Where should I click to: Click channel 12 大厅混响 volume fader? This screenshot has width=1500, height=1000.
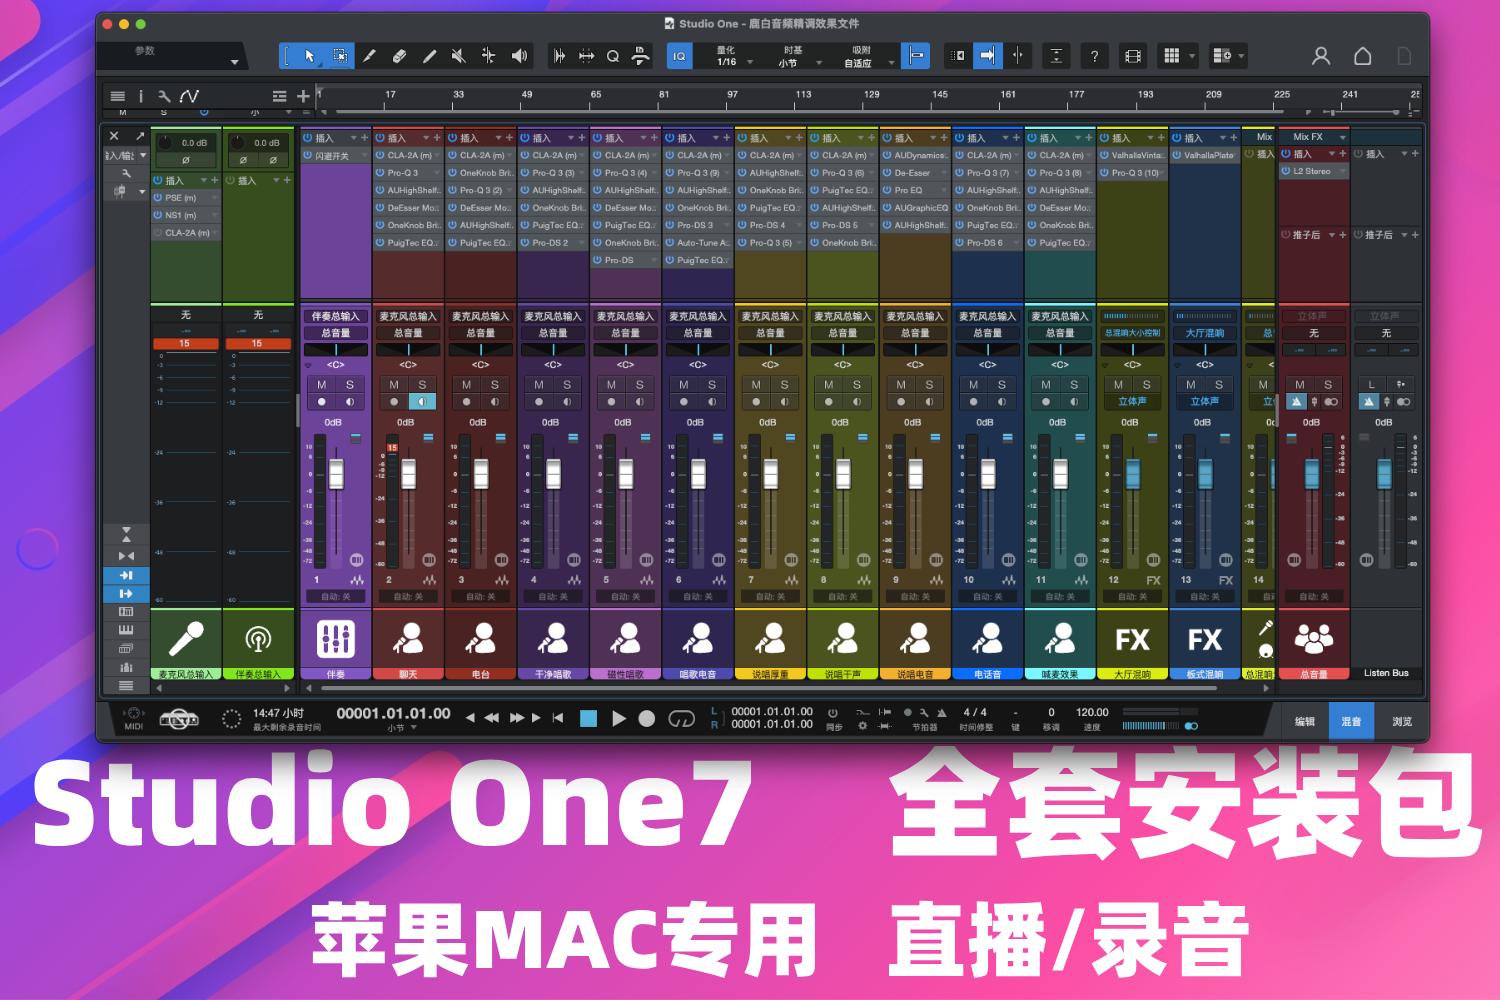pos(1133,473)
